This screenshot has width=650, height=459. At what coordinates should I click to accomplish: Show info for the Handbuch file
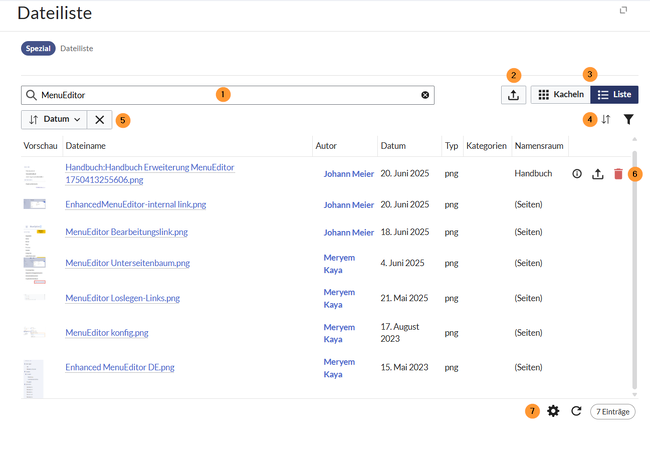(577, 174)
